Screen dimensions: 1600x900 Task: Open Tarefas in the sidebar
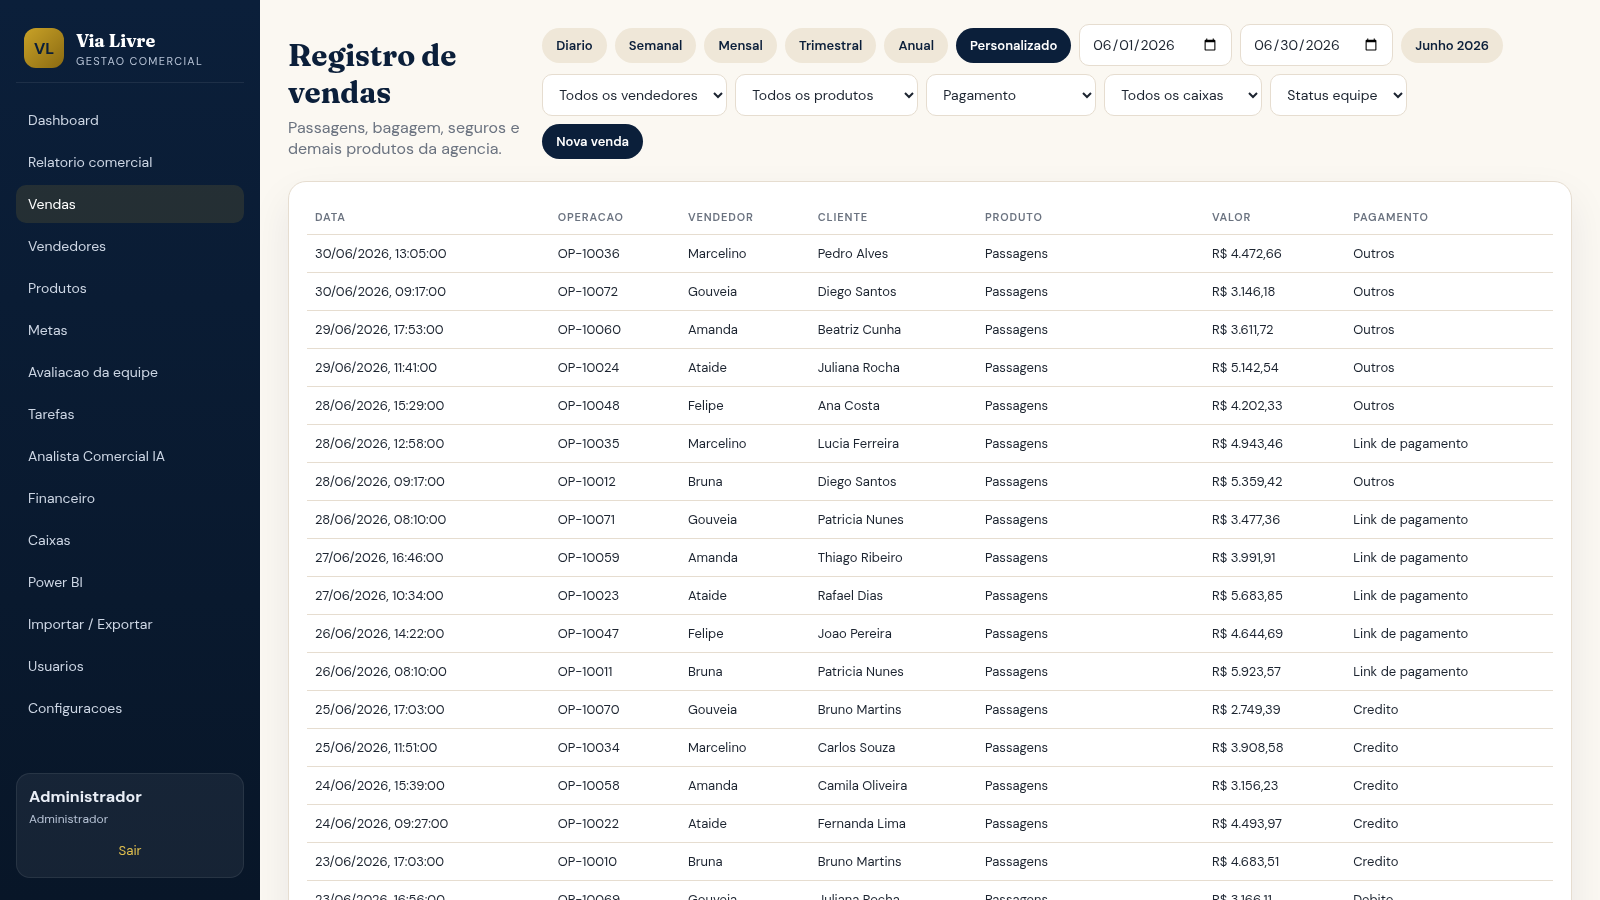pos(130,414)
